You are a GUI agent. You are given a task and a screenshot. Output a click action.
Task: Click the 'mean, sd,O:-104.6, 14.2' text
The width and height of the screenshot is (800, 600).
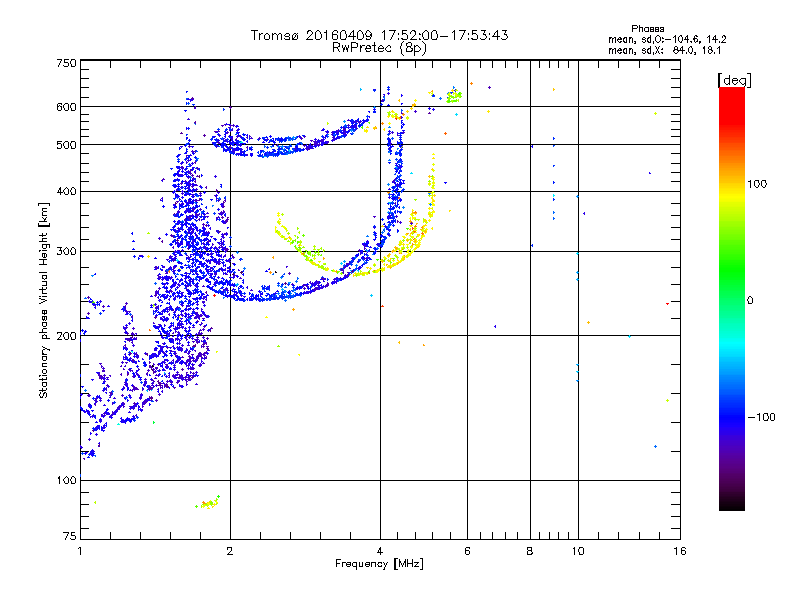[x=667, y=39]
